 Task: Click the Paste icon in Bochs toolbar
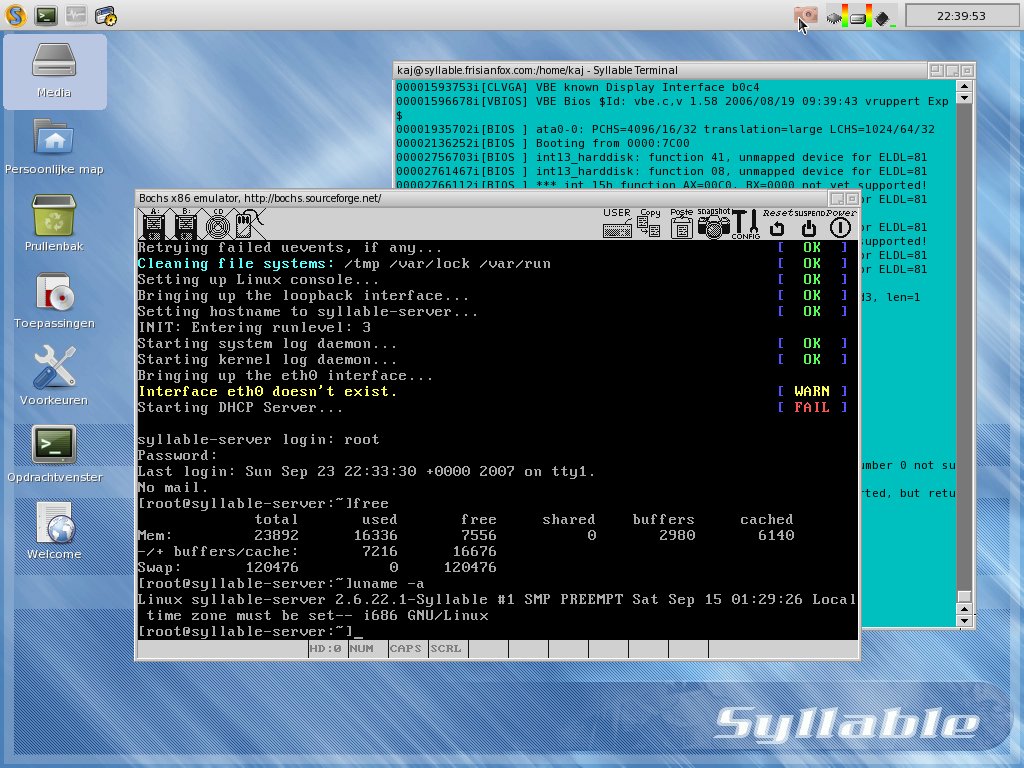682,224
